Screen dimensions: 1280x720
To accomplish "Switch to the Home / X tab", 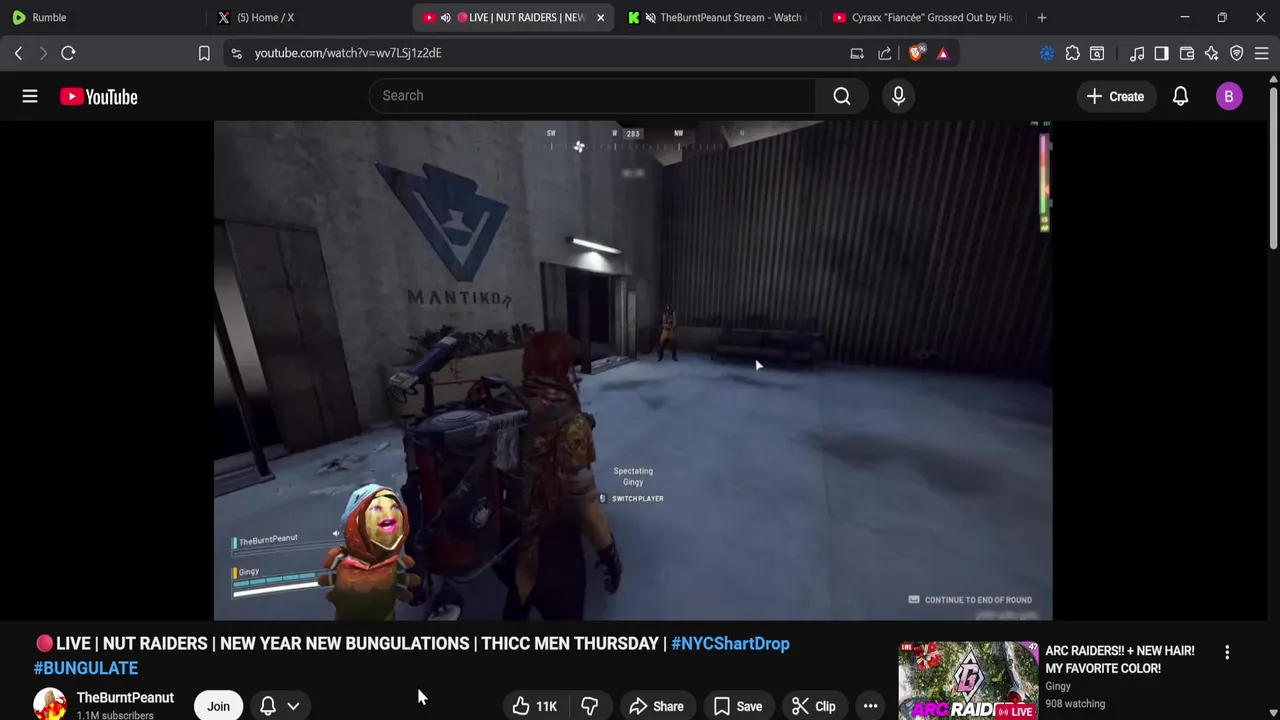I will click(x=308, y=17).
